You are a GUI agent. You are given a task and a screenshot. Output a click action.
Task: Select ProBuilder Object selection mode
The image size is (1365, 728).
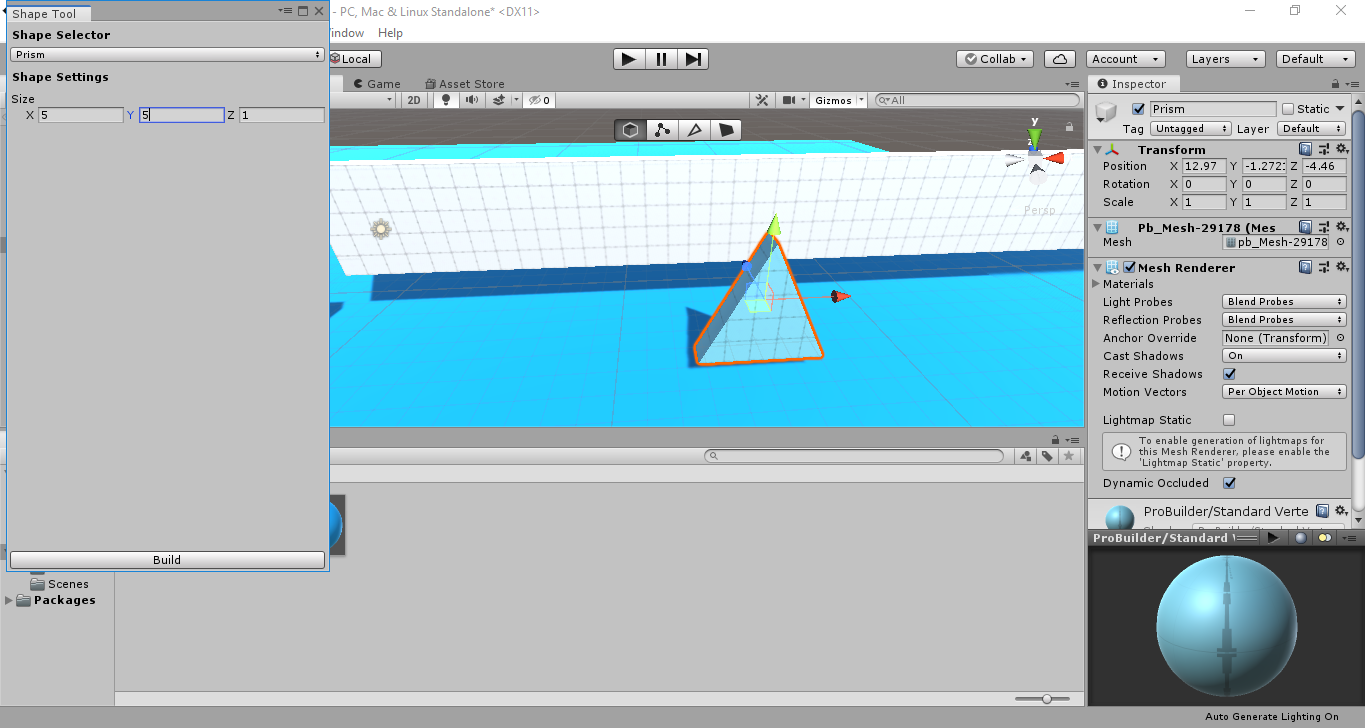pos(630,129)
